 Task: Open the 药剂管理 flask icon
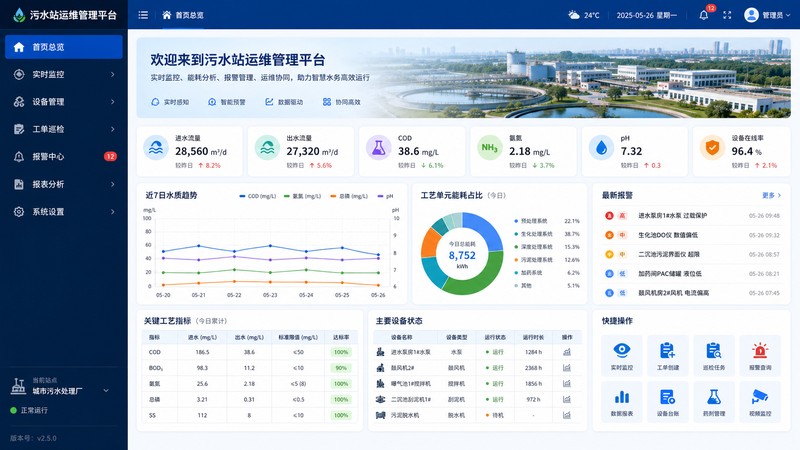tap(713, 396)
